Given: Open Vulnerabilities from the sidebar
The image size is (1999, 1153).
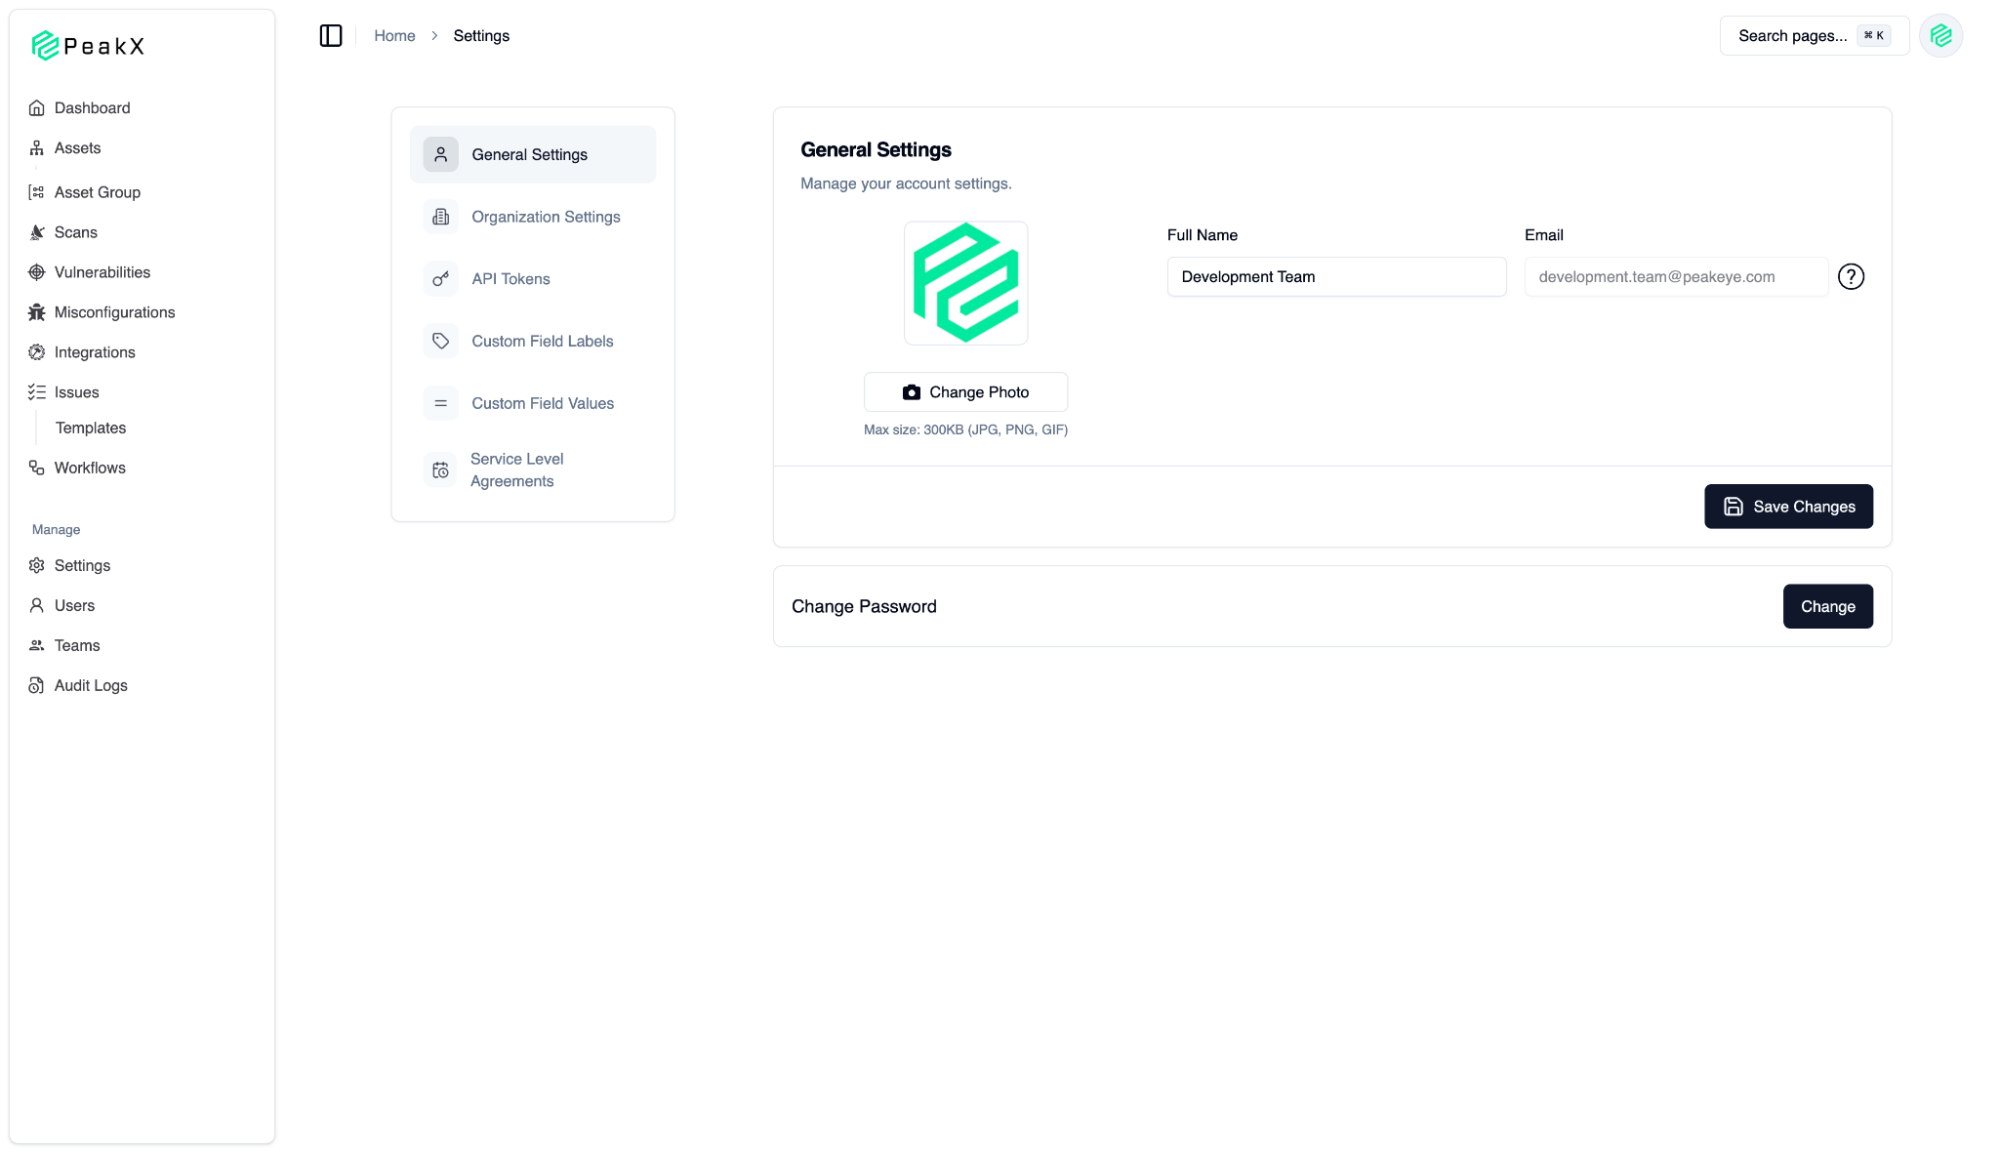Looking at the screenshot, I should 101,272.
